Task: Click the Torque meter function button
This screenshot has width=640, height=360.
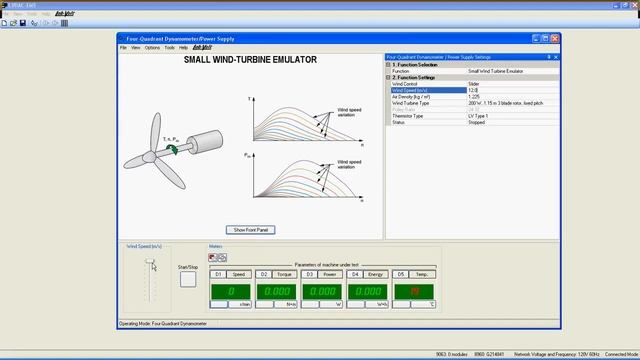Action: tap(285, 274)
